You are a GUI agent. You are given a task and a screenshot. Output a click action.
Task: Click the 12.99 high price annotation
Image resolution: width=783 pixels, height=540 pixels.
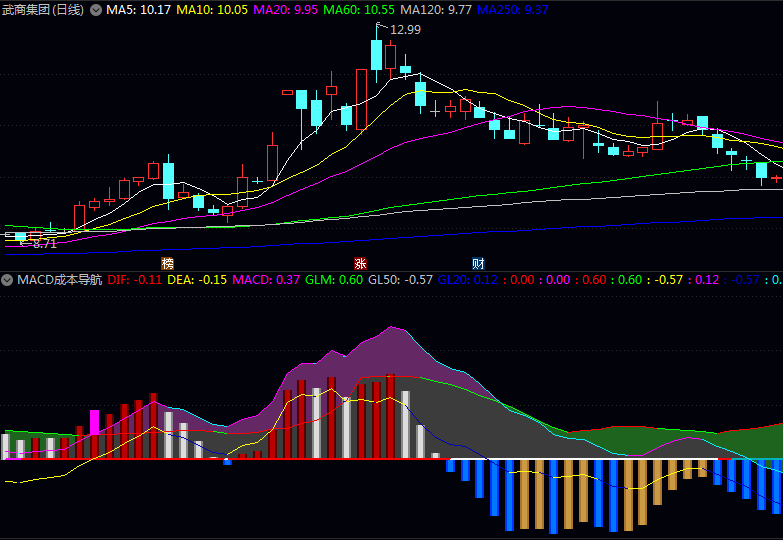[405, 30]
